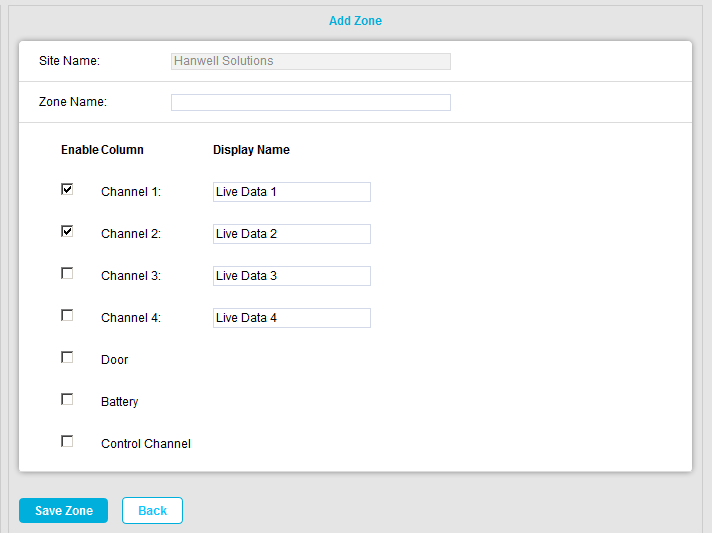Go back with the Back button
712x533 pixels.
153,510
